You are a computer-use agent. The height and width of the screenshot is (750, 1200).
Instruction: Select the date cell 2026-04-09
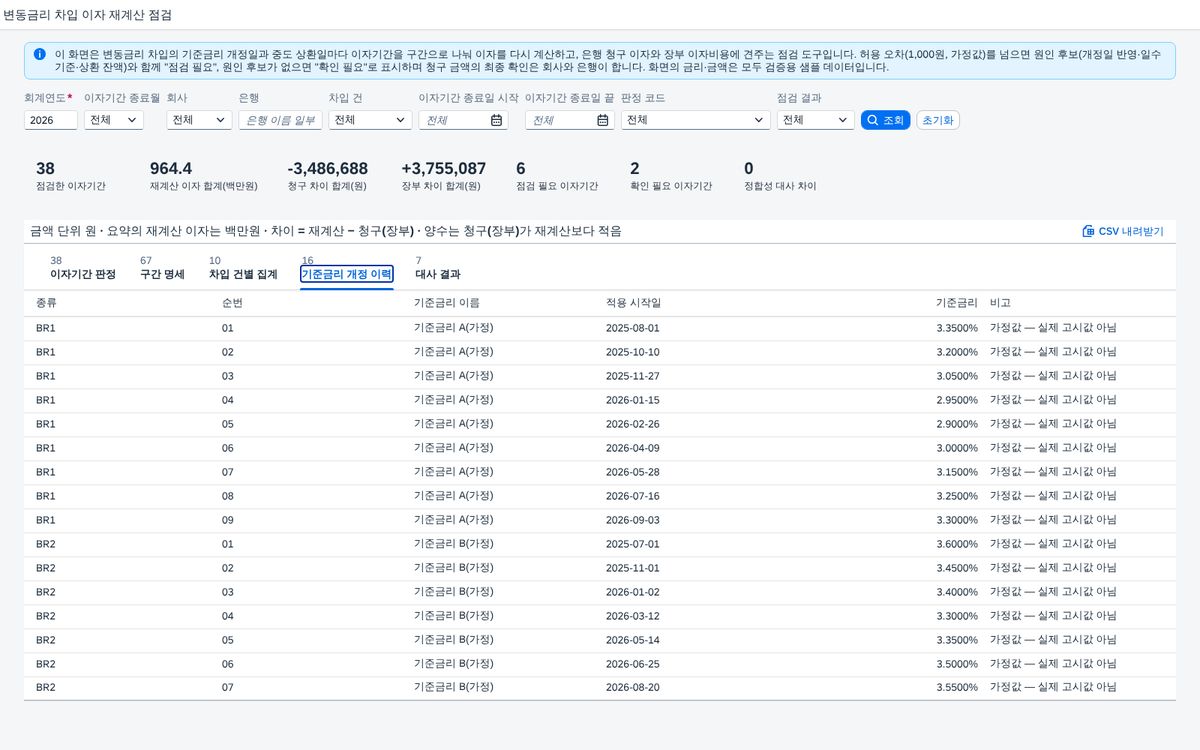(x=633, y=448)
